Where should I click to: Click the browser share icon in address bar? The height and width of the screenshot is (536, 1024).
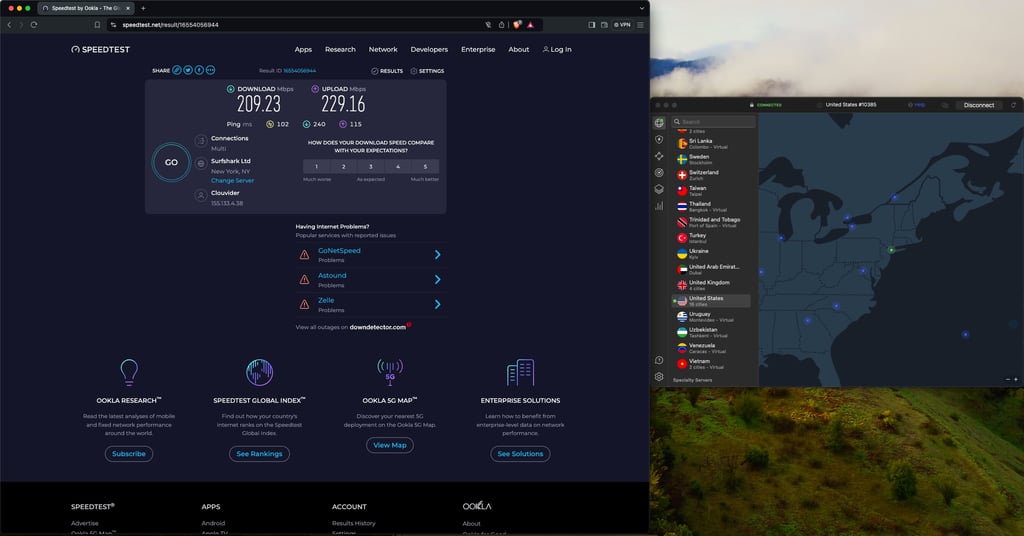[502, 25]
